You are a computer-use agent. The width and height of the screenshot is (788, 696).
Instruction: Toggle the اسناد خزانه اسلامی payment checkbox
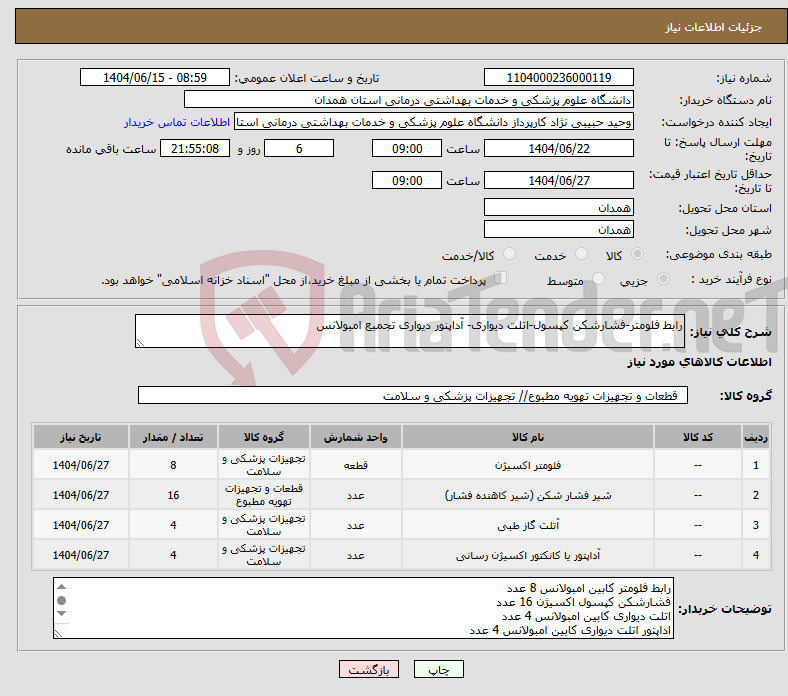[x=501, y=279]
